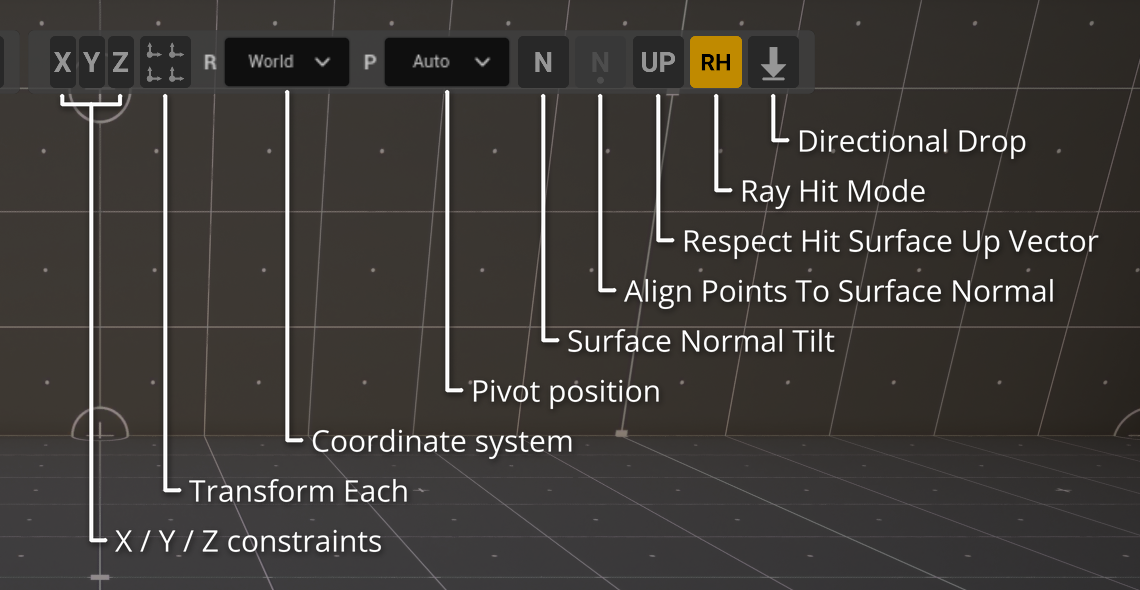Toggle the X axis constraint

tap(63, 62)
